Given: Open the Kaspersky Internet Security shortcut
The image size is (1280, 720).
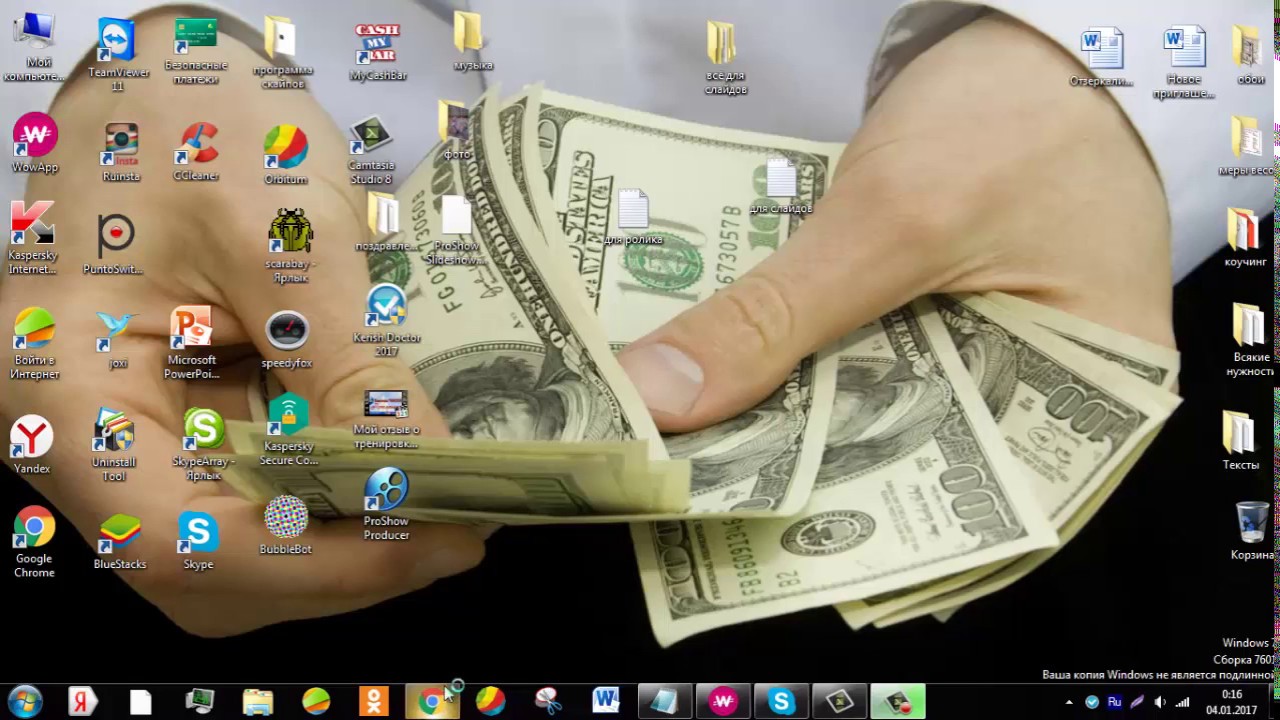Looking at the screenshot, I should point(32,226).
